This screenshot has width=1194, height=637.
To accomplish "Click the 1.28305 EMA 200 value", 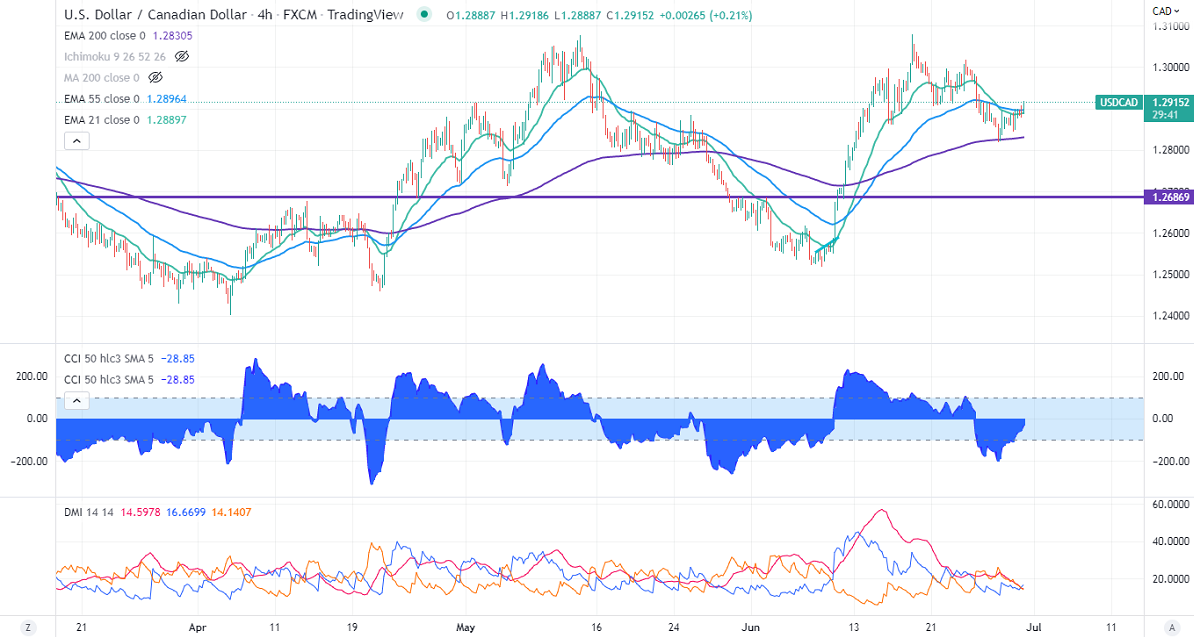I will pyautogui.click(x=172, y=36).
